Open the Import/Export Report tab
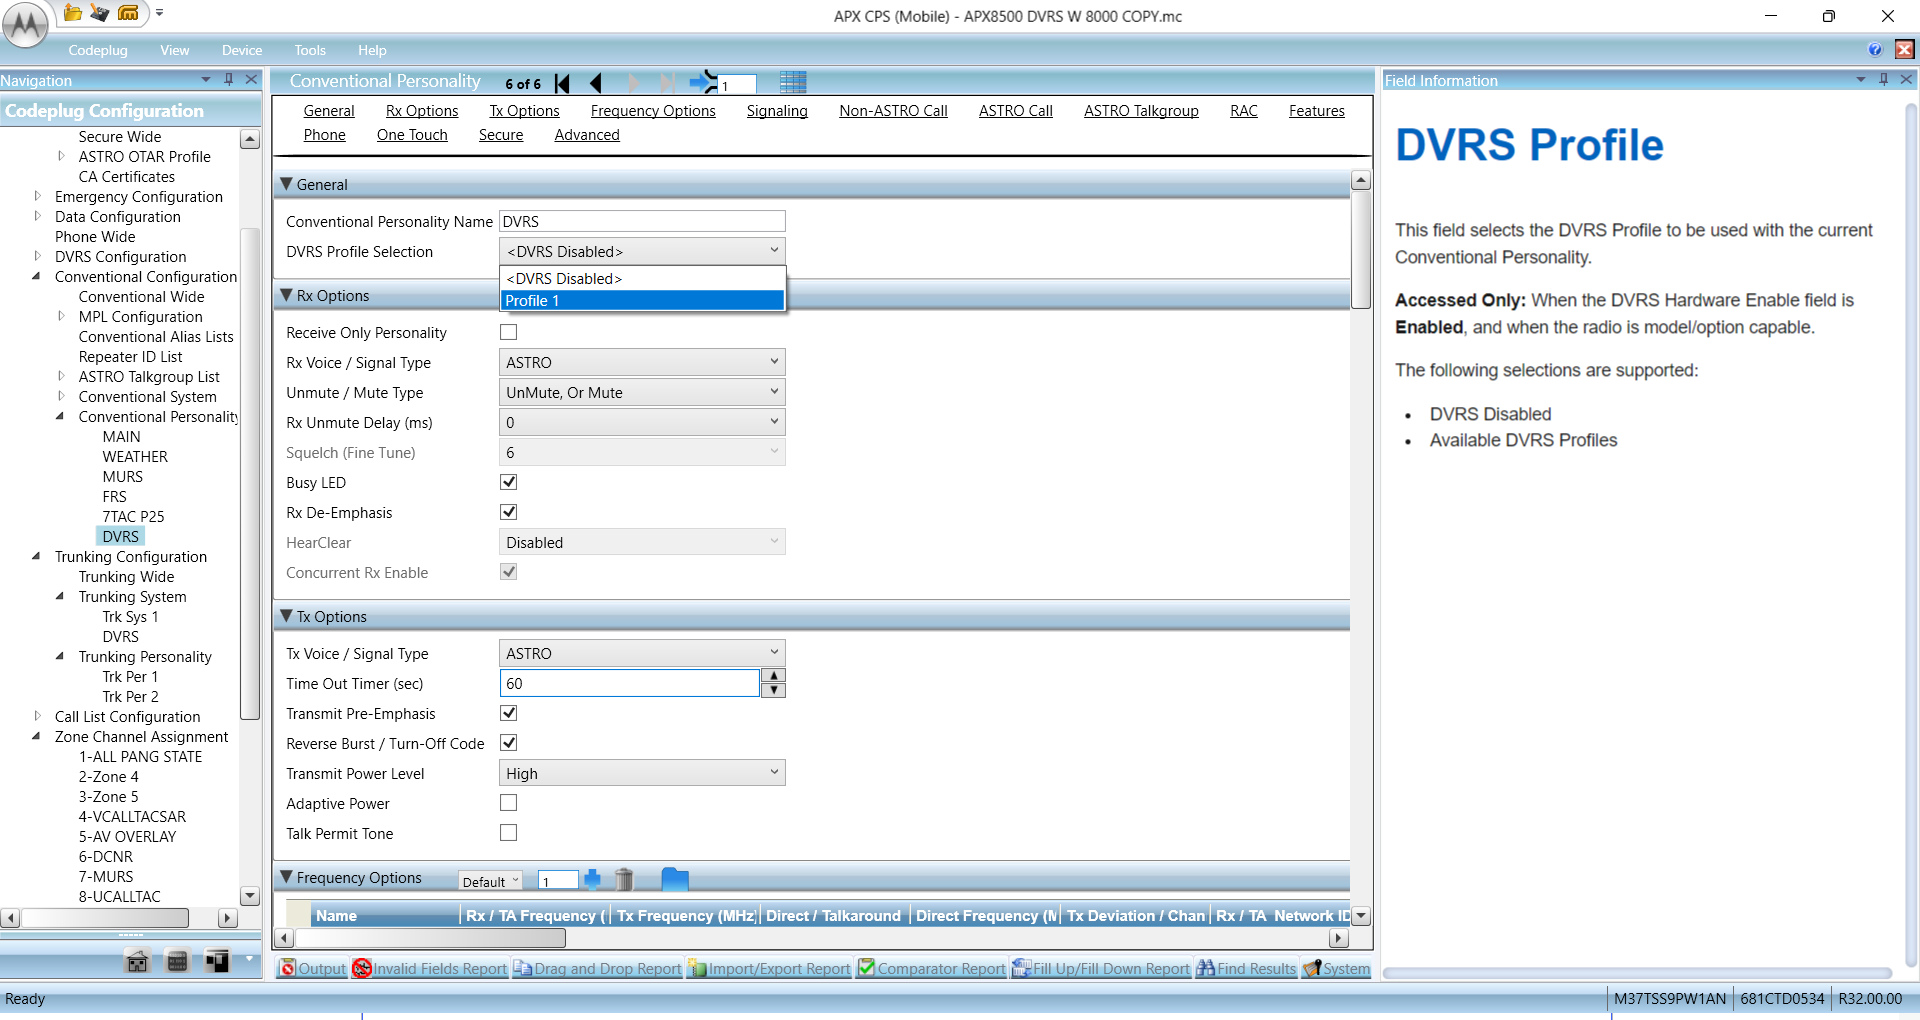 [x=769, y=968]
